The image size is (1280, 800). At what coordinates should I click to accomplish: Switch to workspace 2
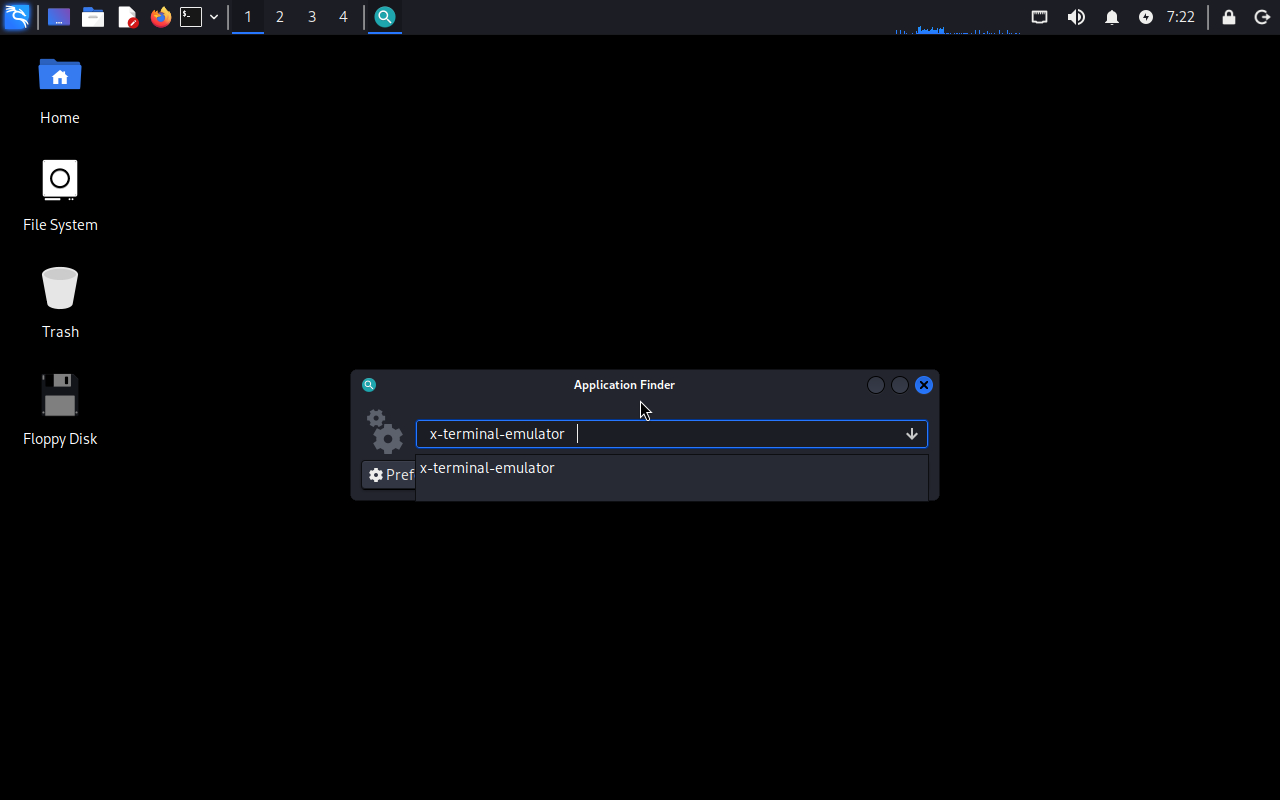[279, 17]
